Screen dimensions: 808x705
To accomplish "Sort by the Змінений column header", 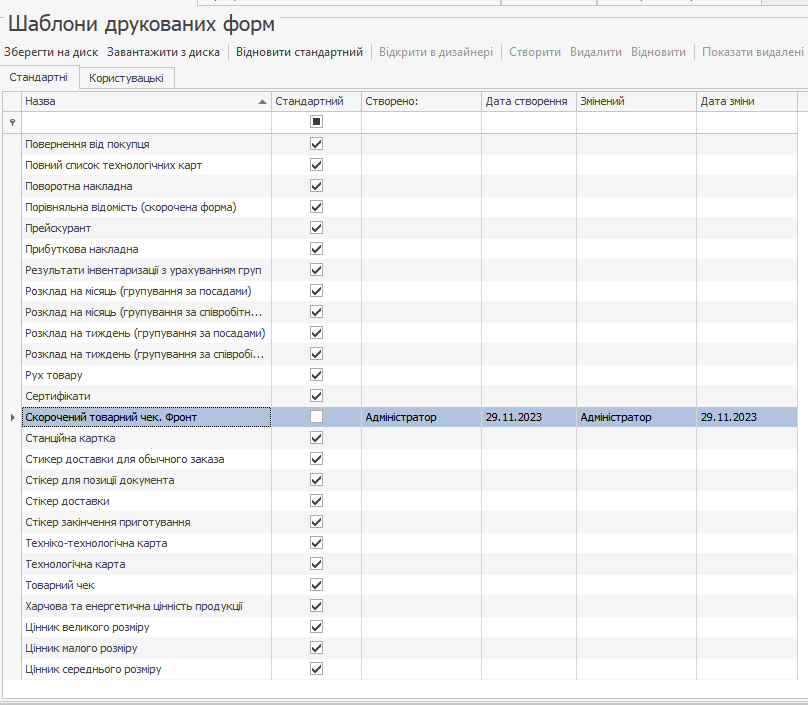I will coord(634,101).
